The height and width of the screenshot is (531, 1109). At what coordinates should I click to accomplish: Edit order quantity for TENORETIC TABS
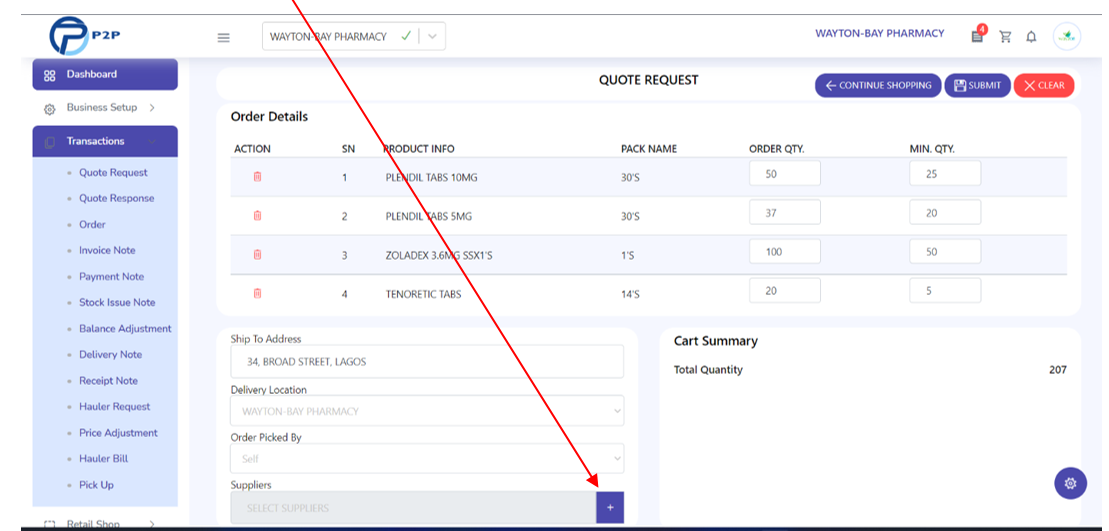[x=784, y=291]
